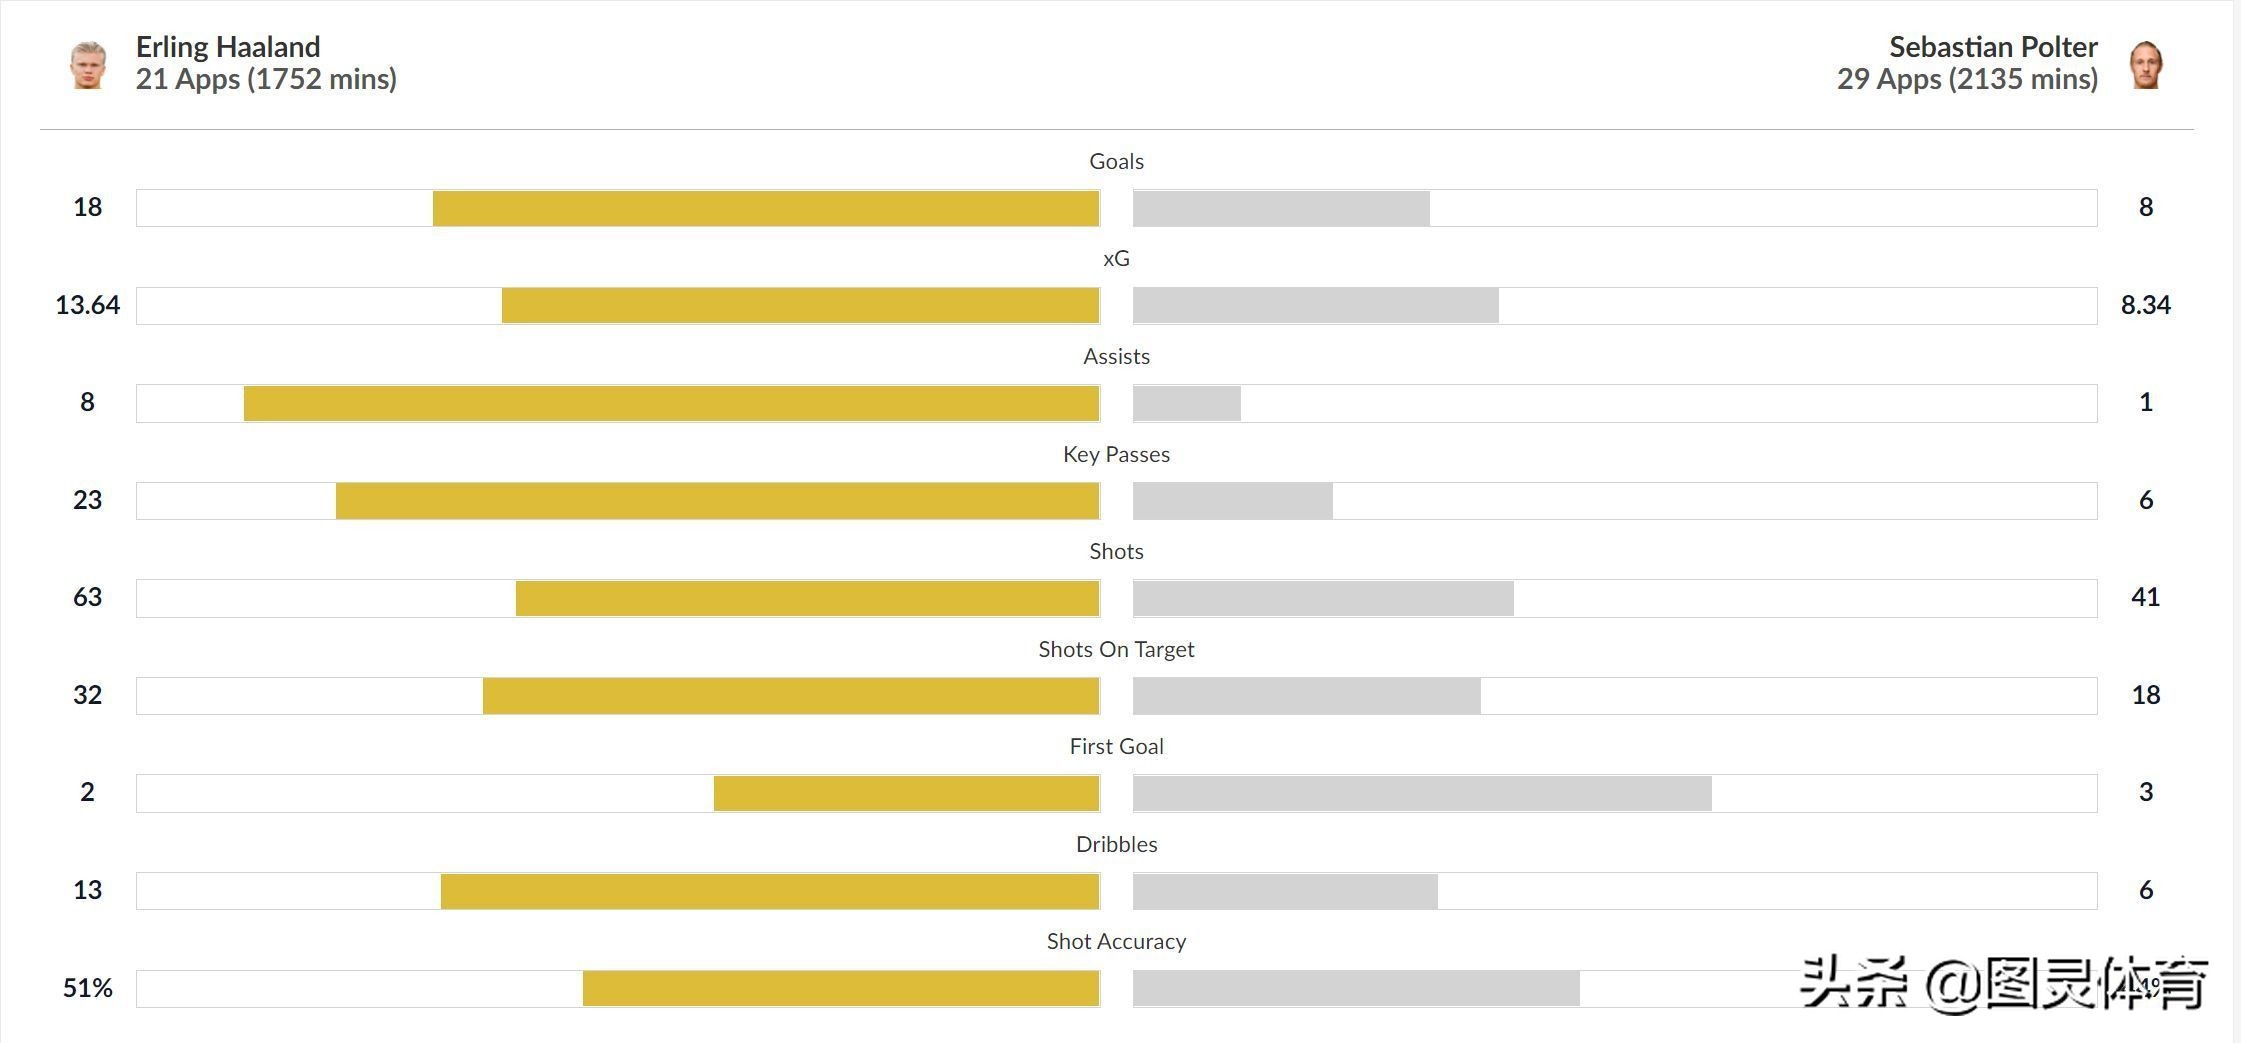Select Haaland's yellow Shot Accuracy bar
This screenshot has width=2241, height=1043.
[x=841, y=988]
